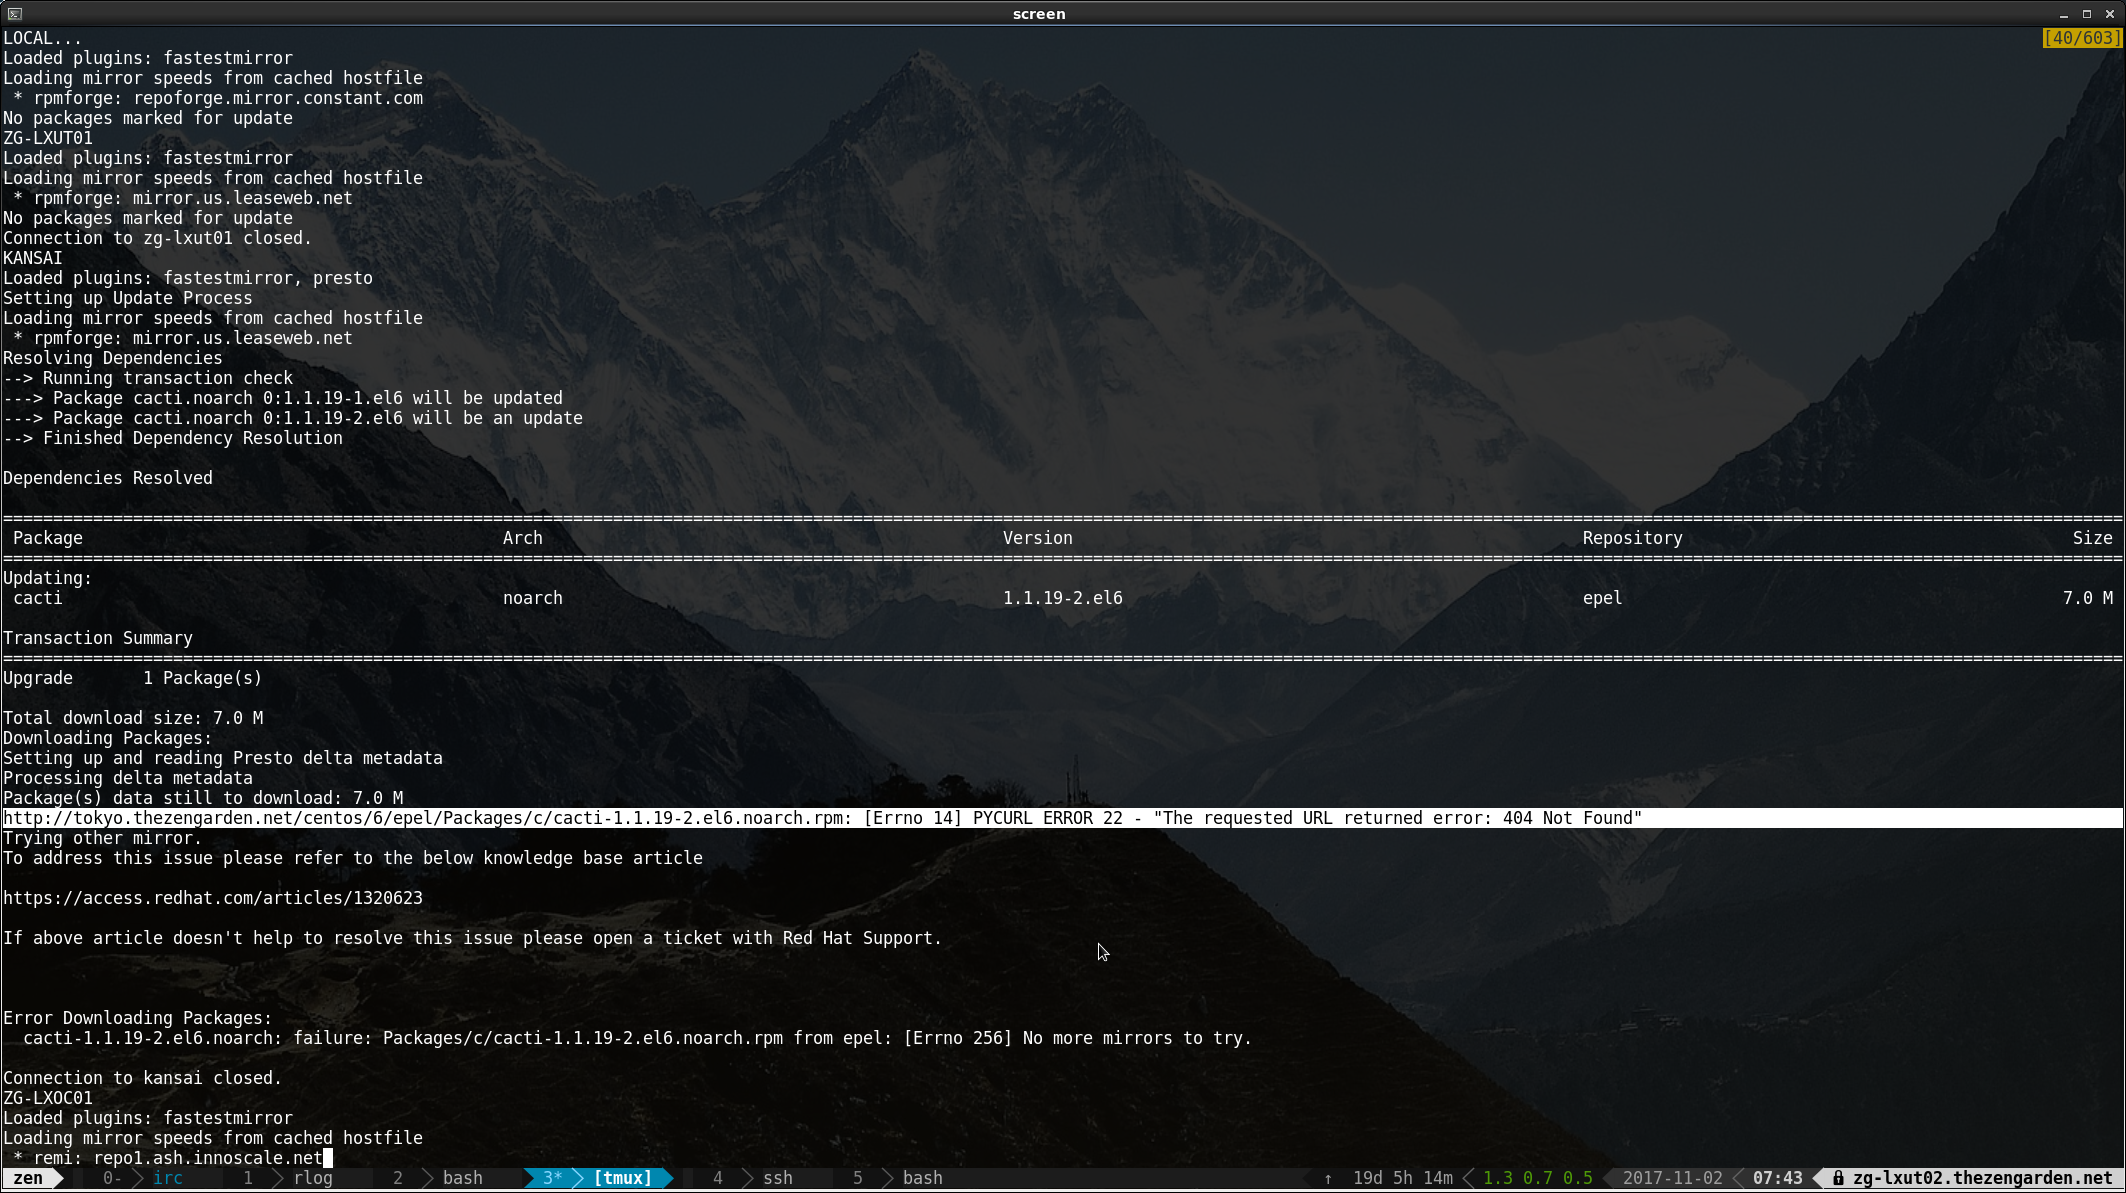
Task: Click the Size column header
Action: (2093, 538)
